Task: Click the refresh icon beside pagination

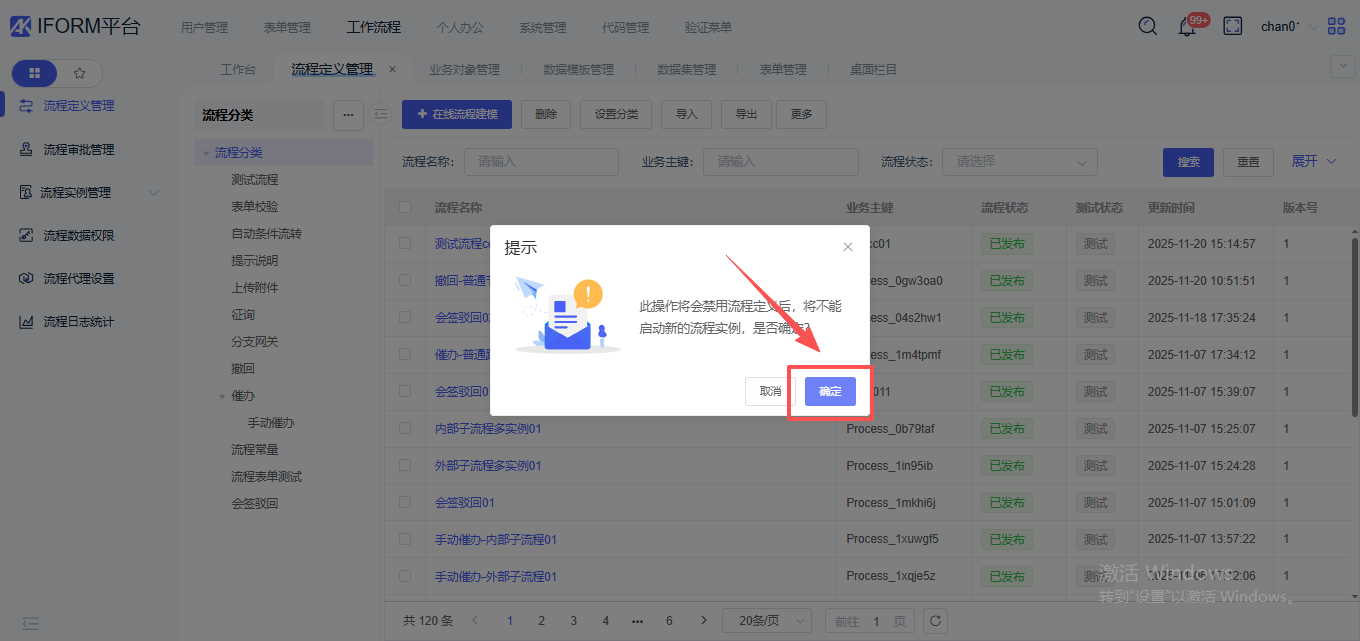Action: 935,621
